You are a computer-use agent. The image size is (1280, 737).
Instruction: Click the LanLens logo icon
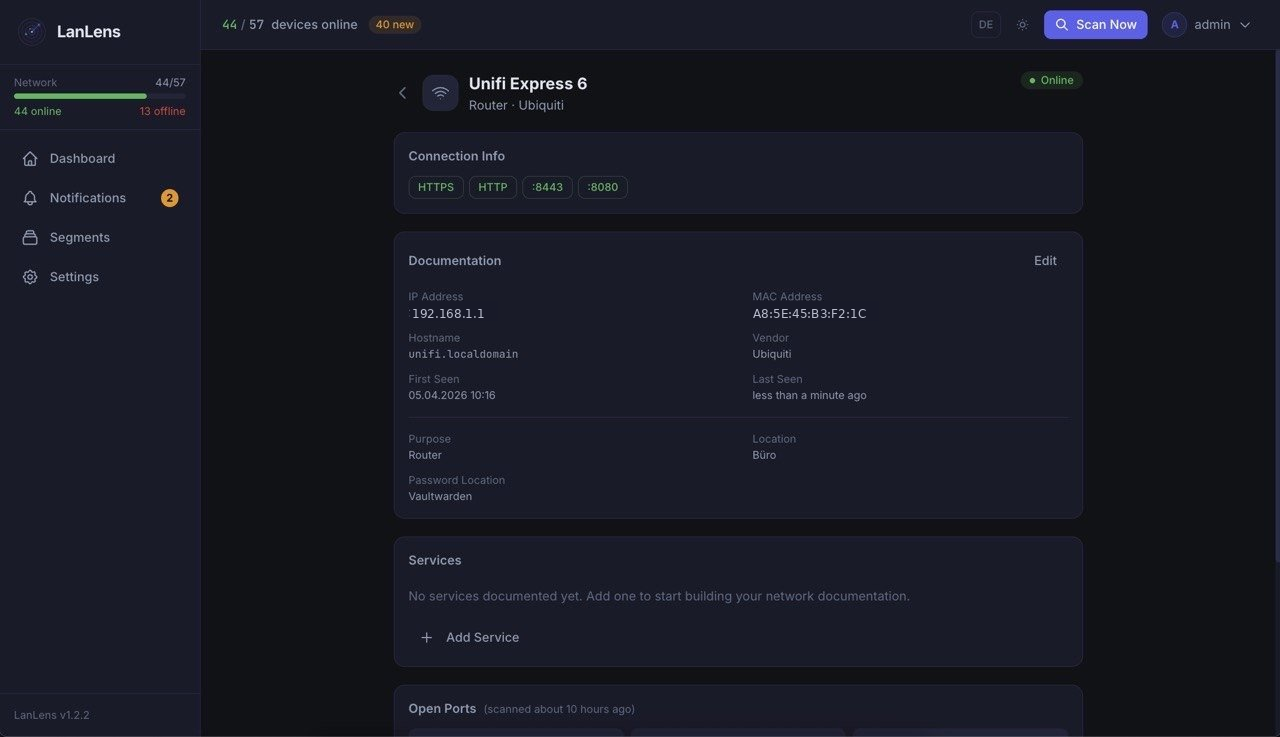(32, 32)
